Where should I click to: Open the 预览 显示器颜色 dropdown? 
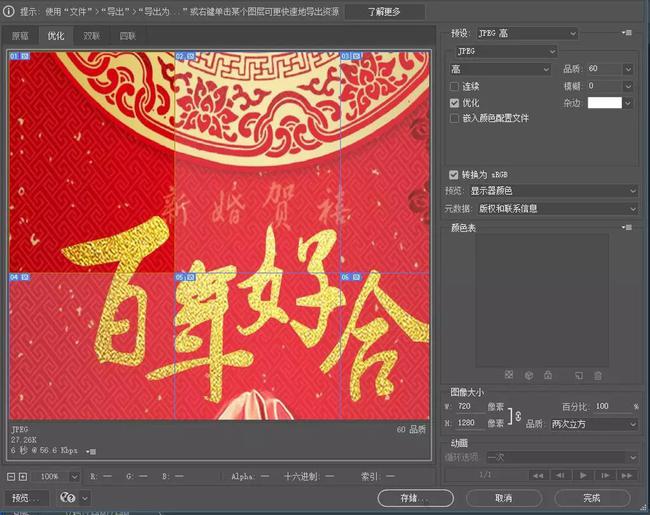553,191
